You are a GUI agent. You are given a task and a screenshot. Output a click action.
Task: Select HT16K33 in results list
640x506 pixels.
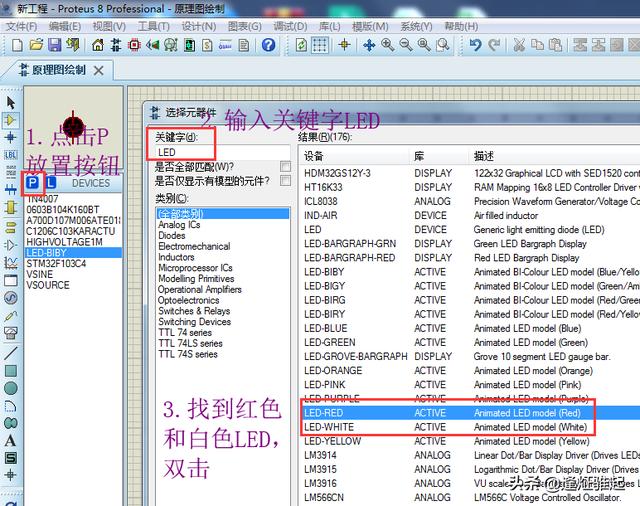469,187
